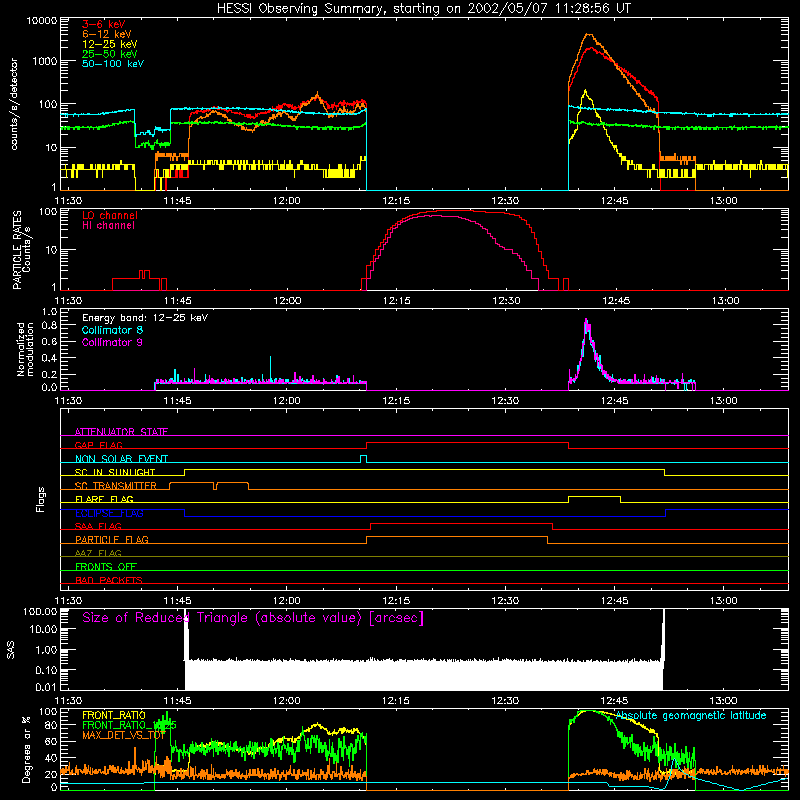Image resolution: width=800 pixels, height=800 pixels.
Task: Click the orange 6-12 keV flare peak
Action: point(589,35)
